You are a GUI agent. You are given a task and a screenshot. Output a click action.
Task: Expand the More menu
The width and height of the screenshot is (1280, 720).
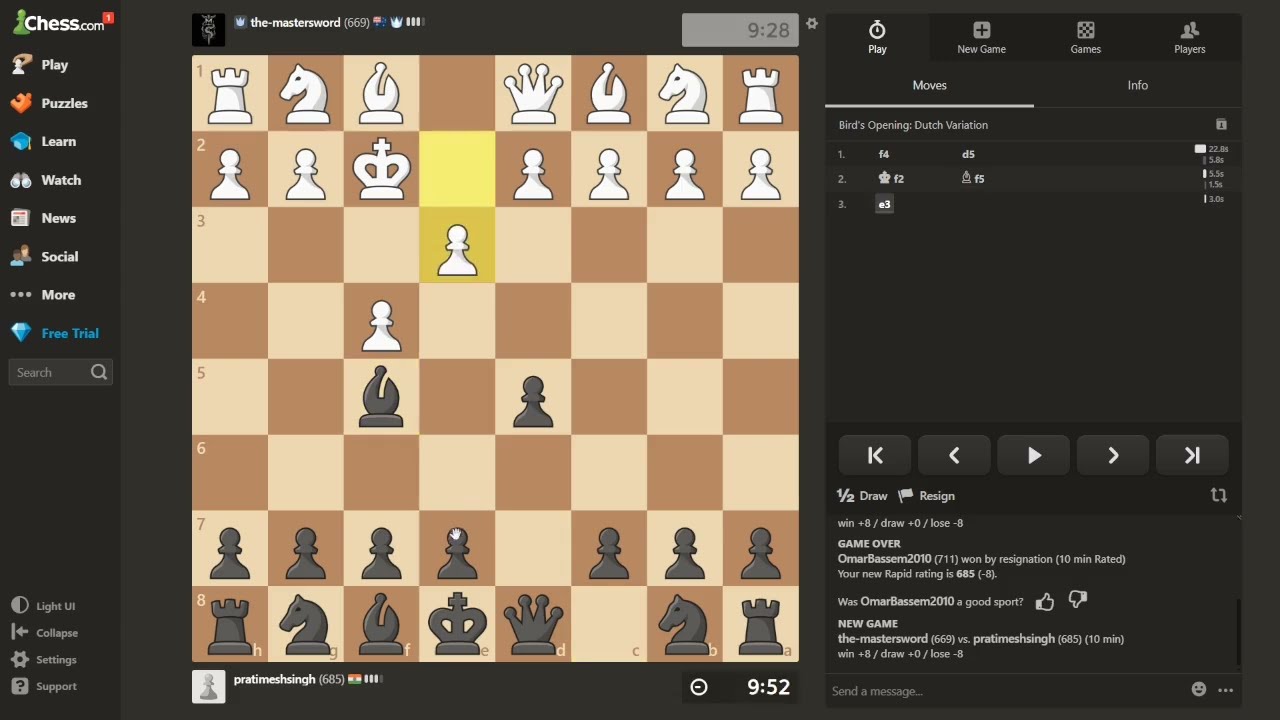pyautogui.click(x=43, y=295)
